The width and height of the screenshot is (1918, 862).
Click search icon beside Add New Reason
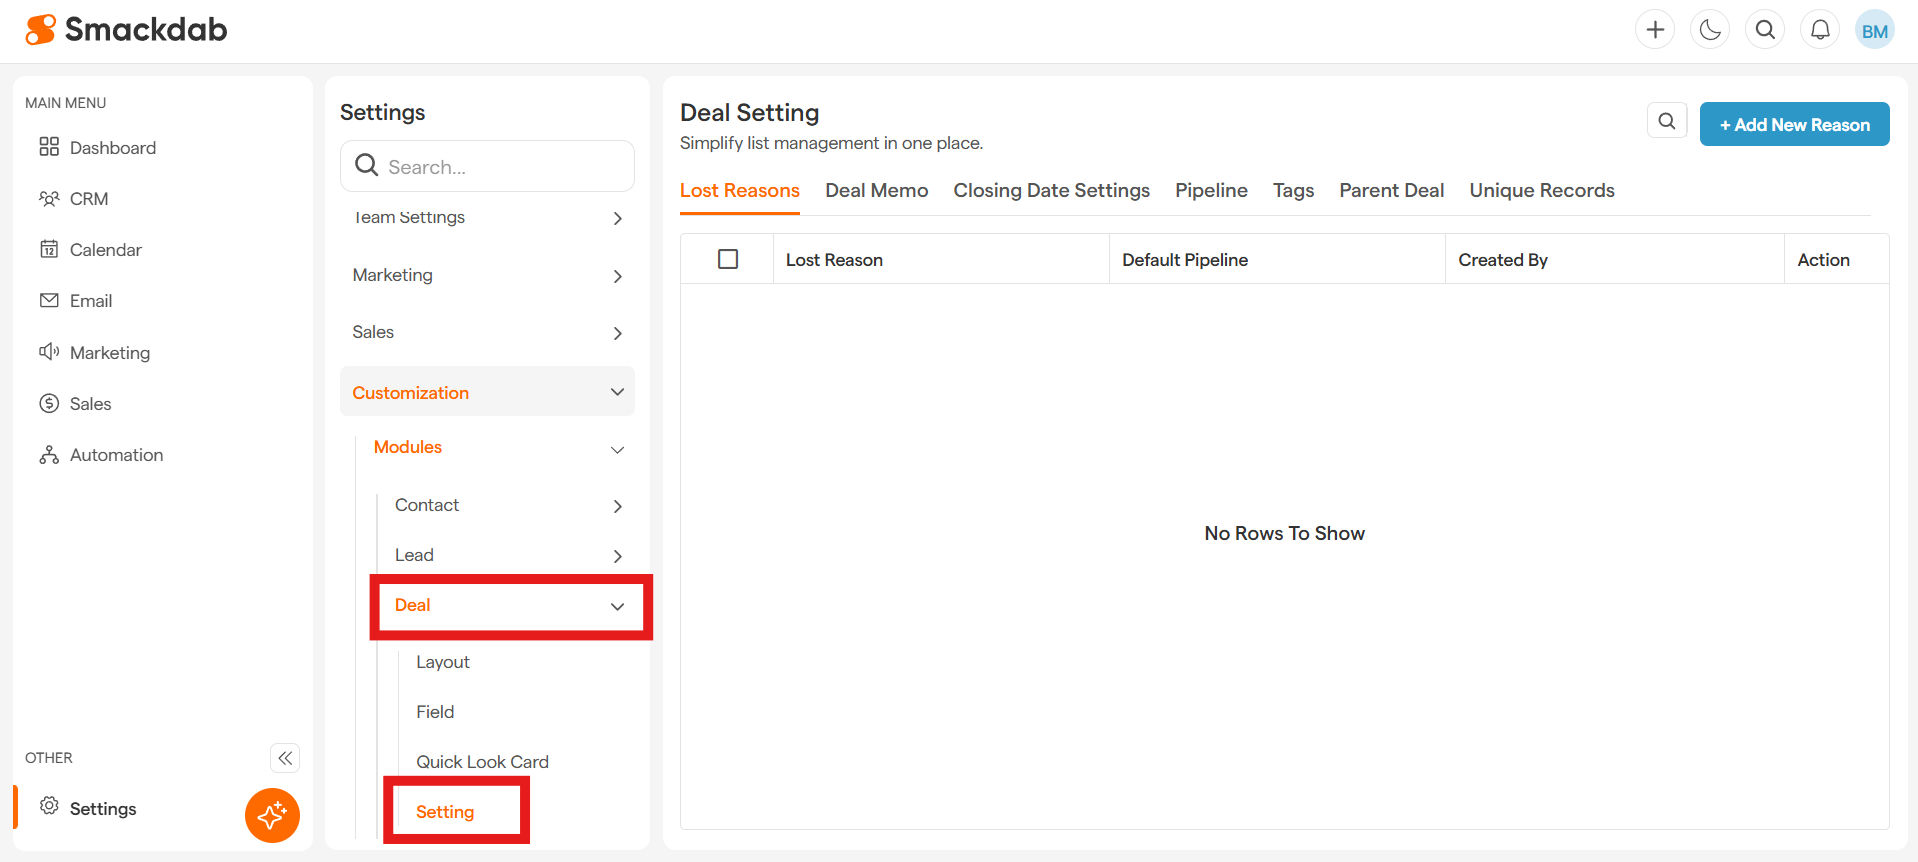click(x=1666, y=121)
